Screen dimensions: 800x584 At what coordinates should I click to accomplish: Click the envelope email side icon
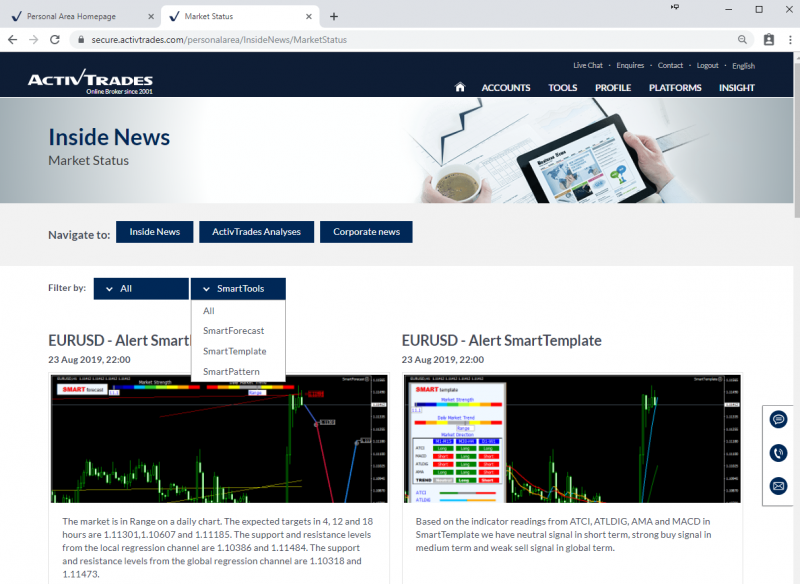778,486
